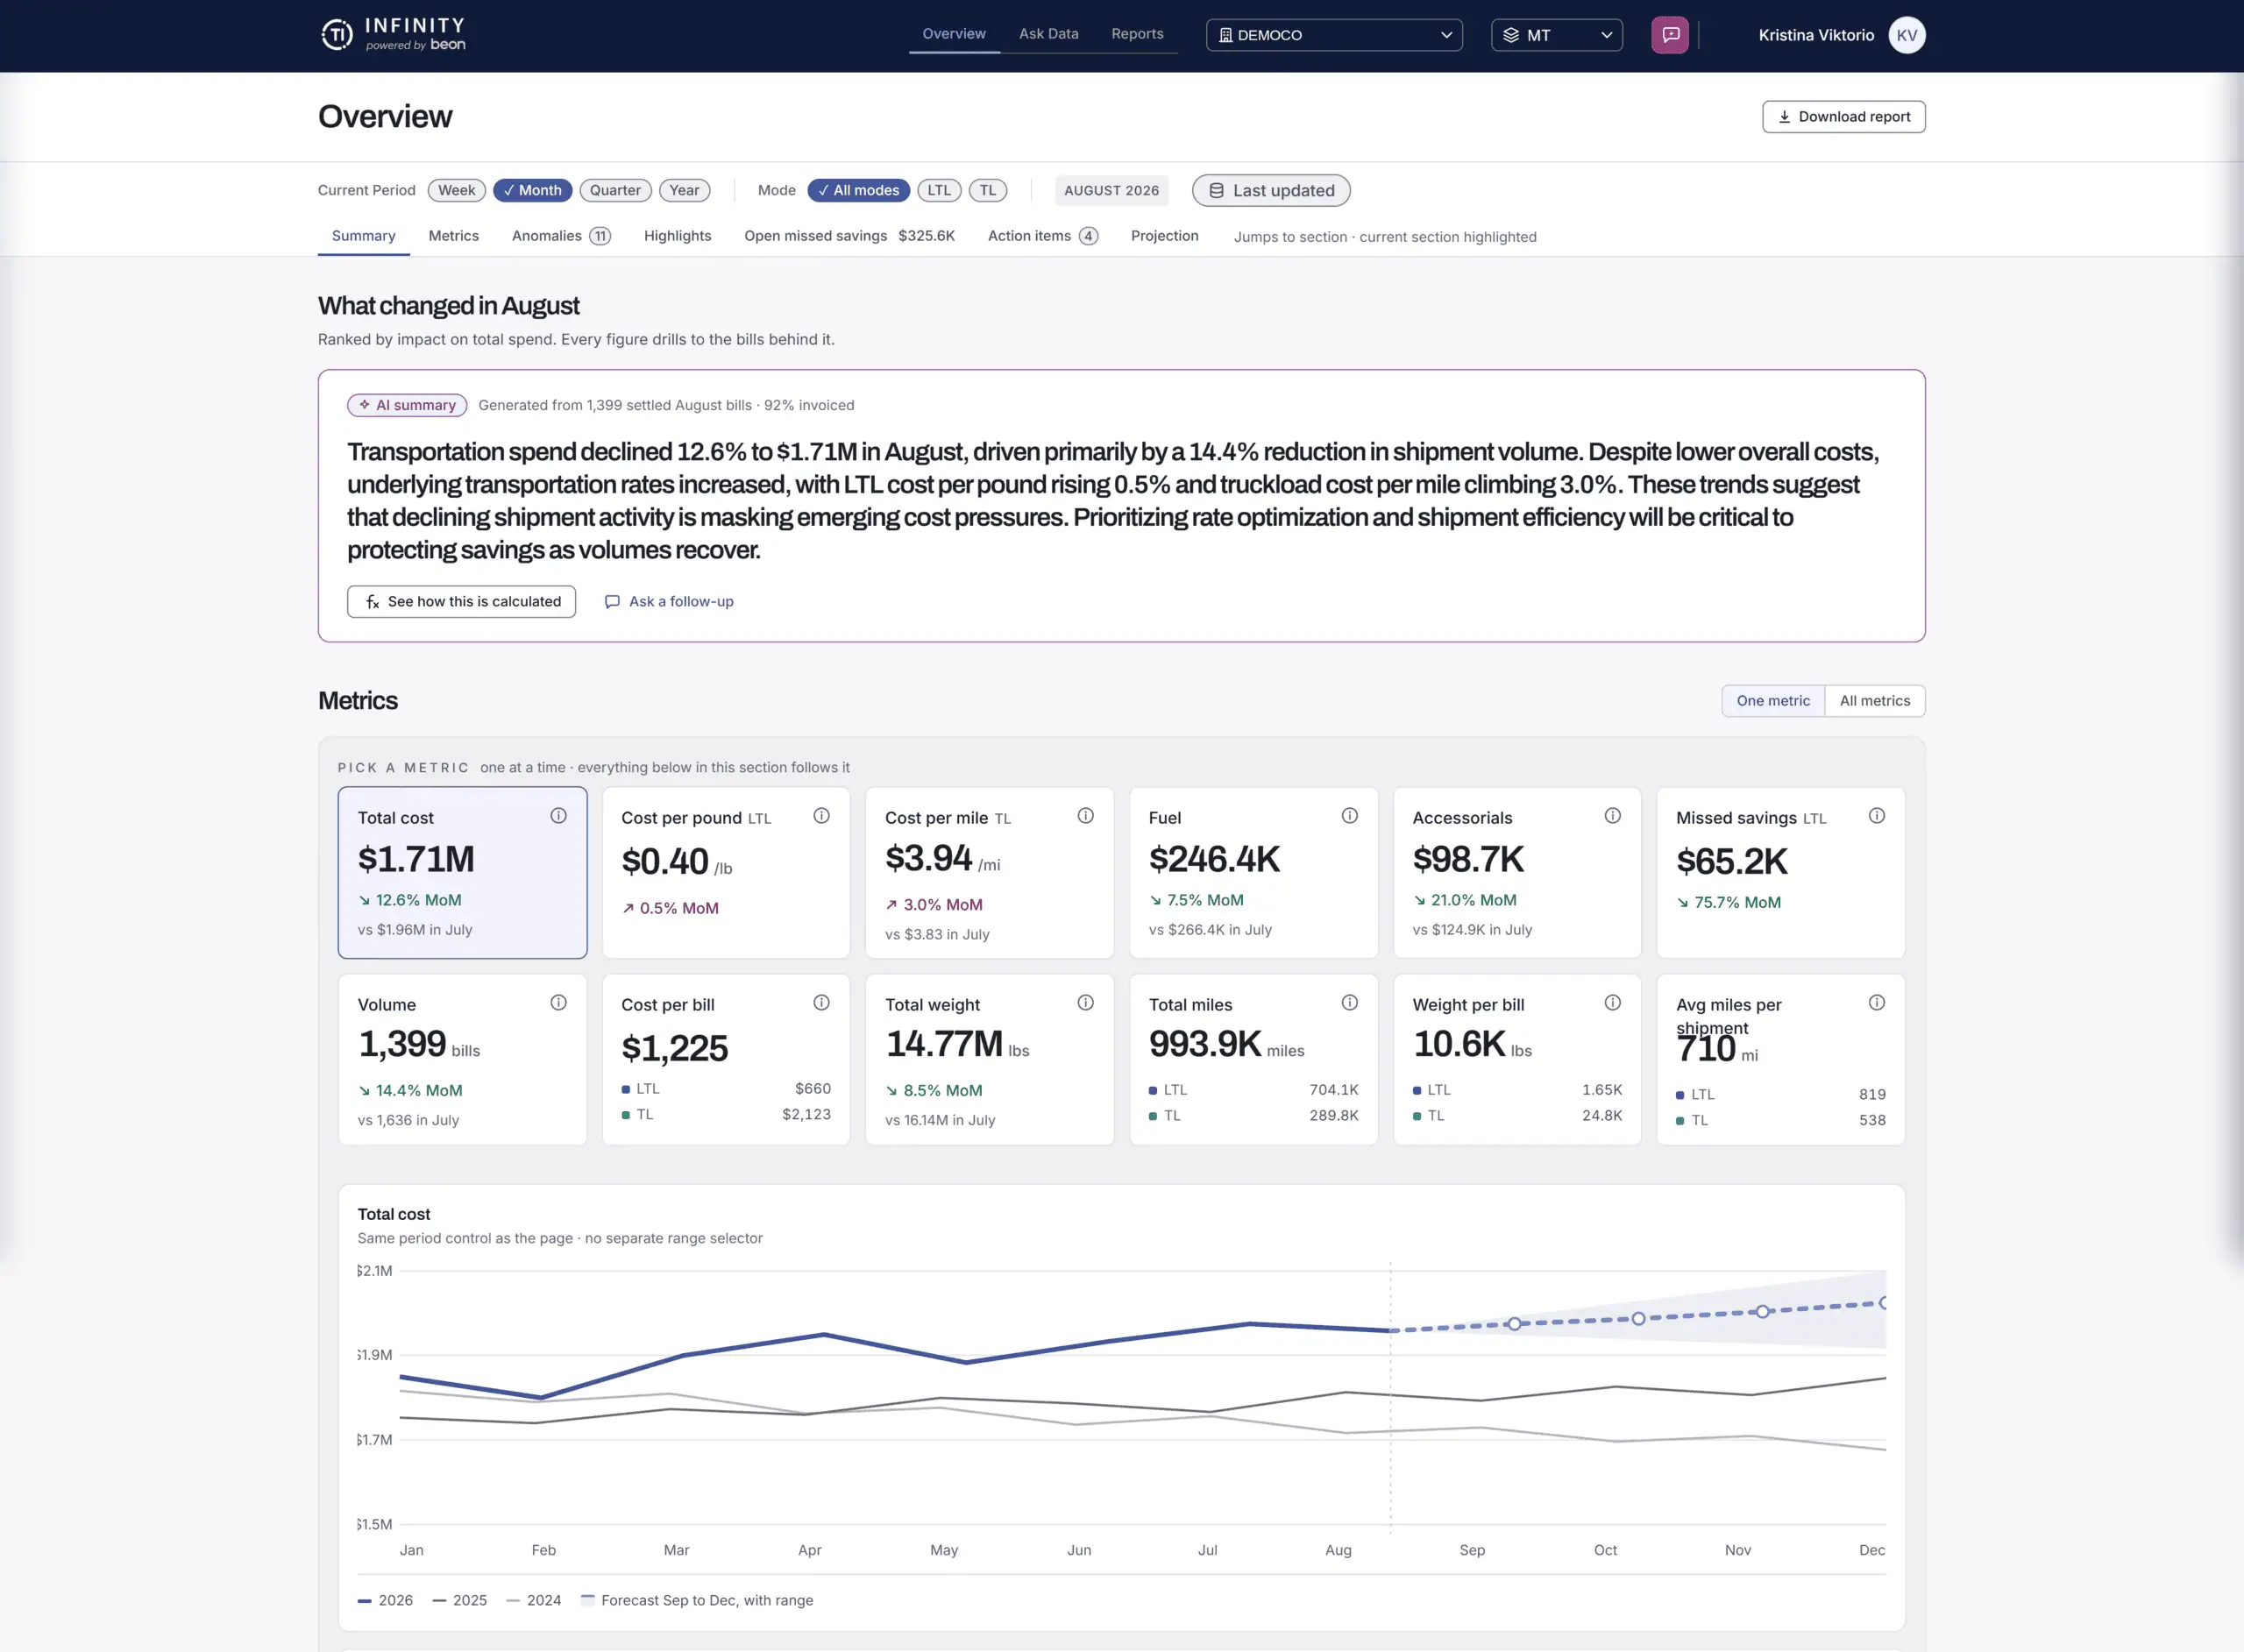The width and height of the screenshot is (2244, 1652).
Task: Open the Reports nav tab
Action: 1137,34
